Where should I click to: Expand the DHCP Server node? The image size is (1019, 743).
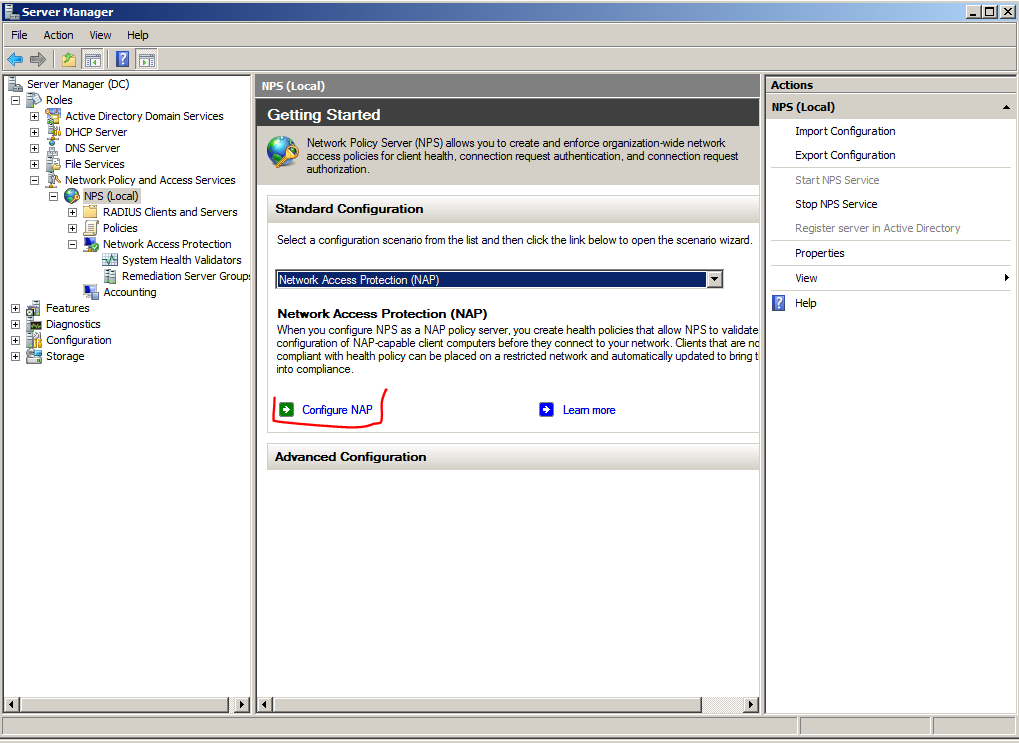pyautogui.click(x=34, y=132)
